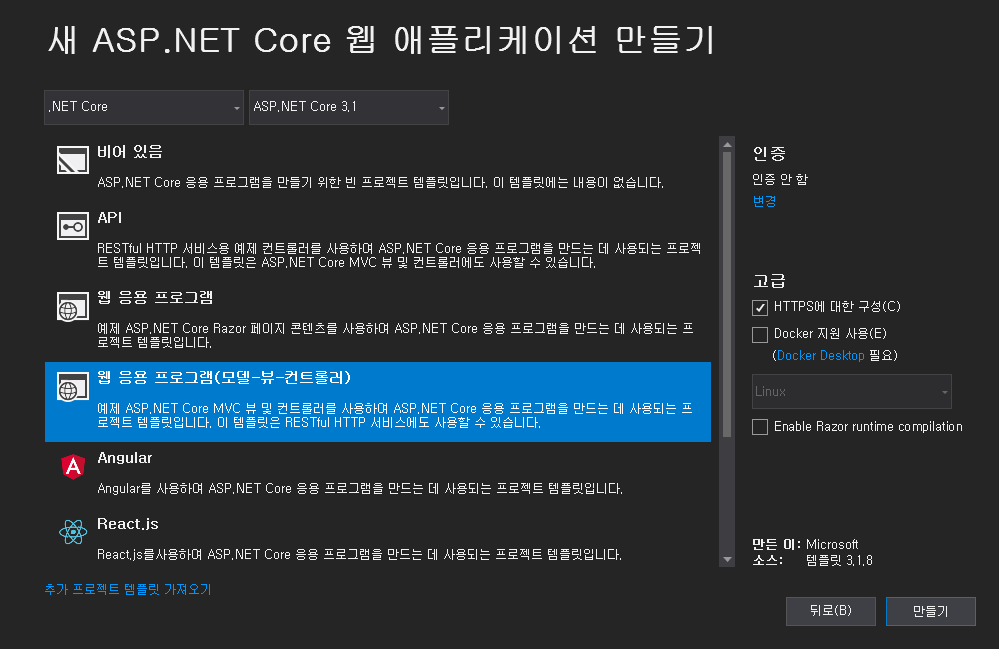Select the Angular logo icon
The width and height of the screenshot is (999, 649).
[x=73, y=467]
